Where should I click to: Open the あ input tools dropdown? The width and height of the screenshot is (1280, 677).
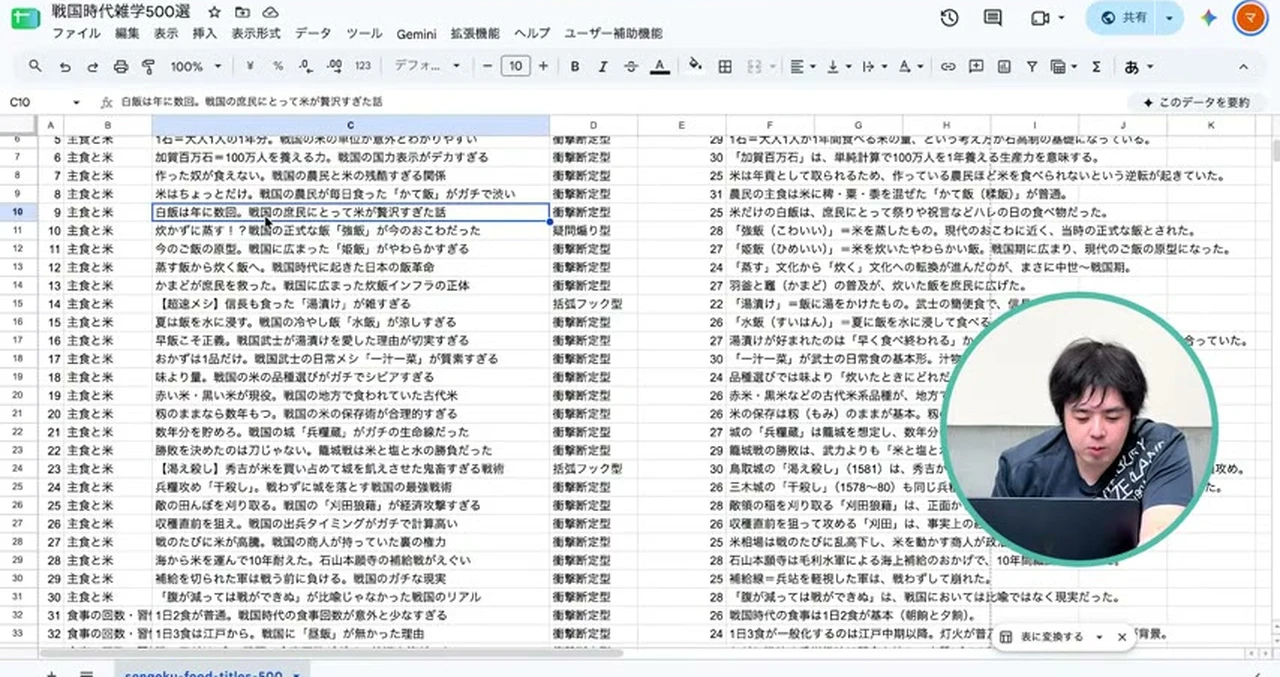1138,66
